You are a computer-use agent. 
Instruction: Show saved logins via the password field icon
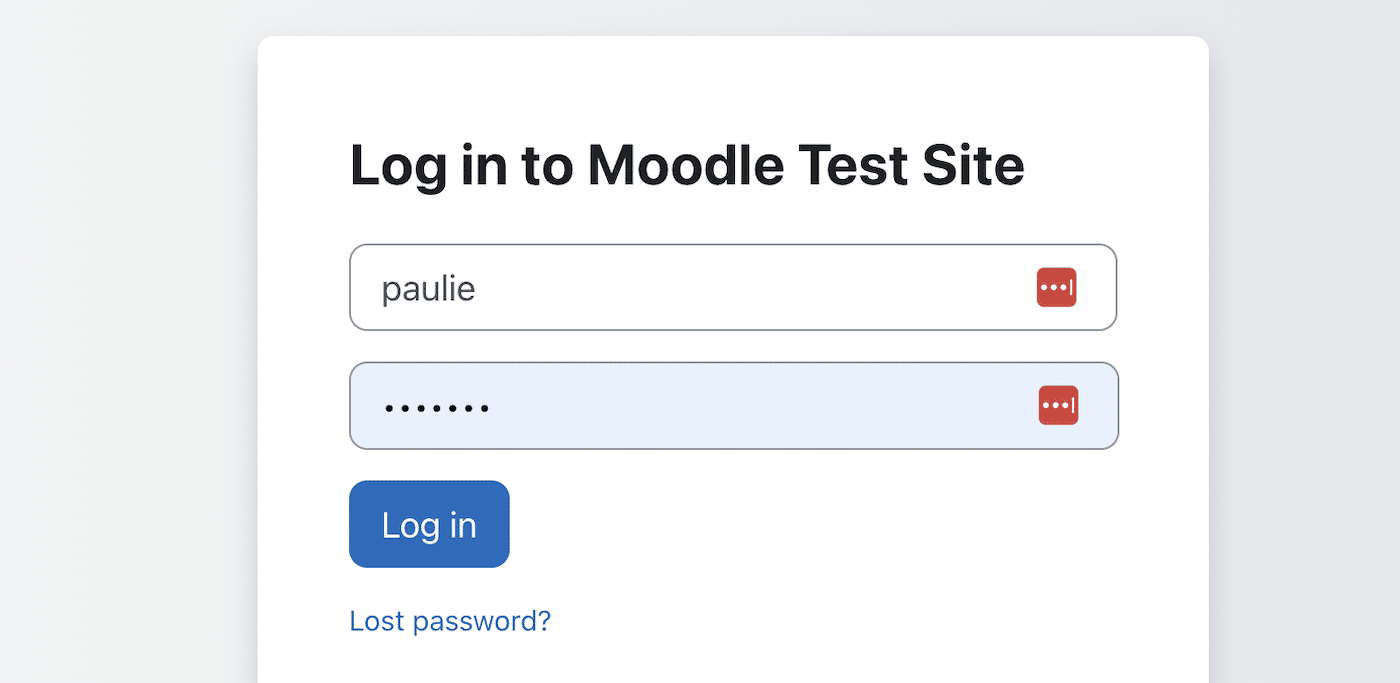(x=1058, y=405)
